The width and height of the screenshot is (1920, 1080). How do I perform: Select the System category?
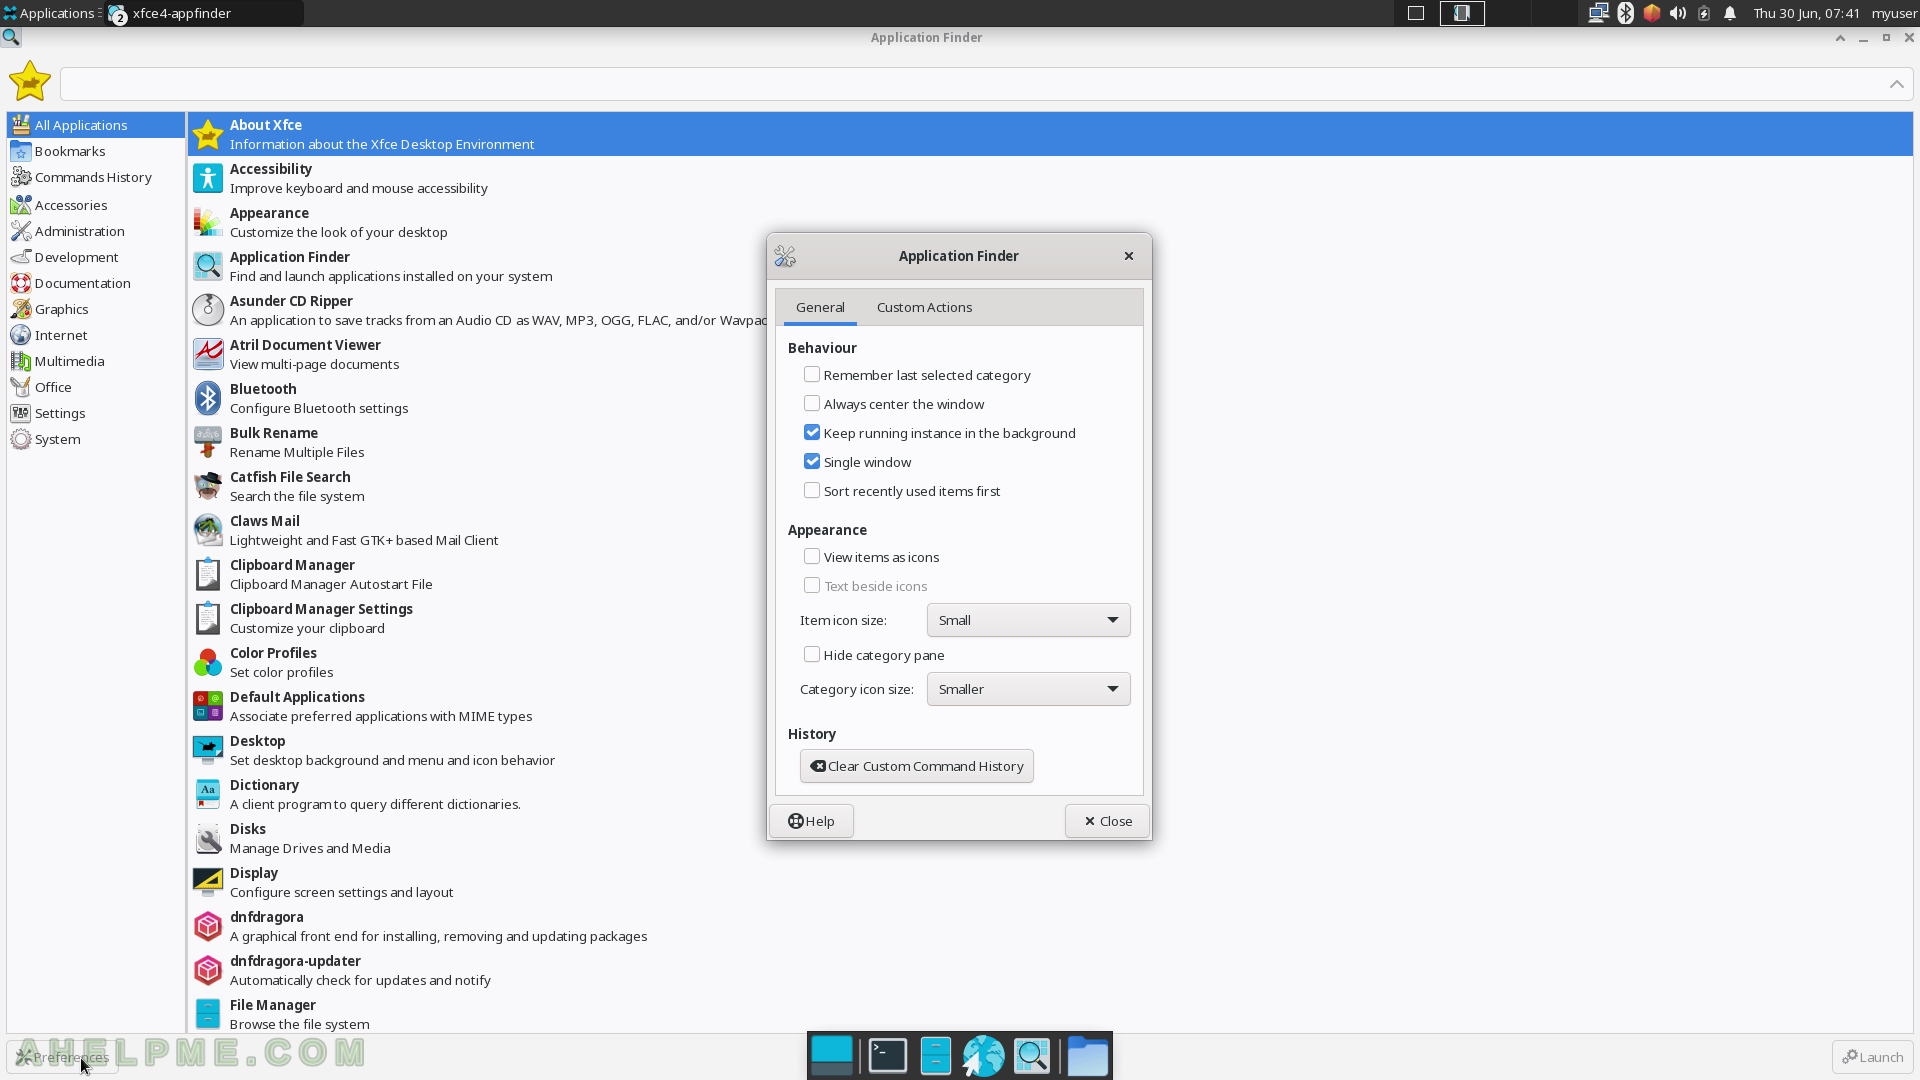click(x=95, y=439)
